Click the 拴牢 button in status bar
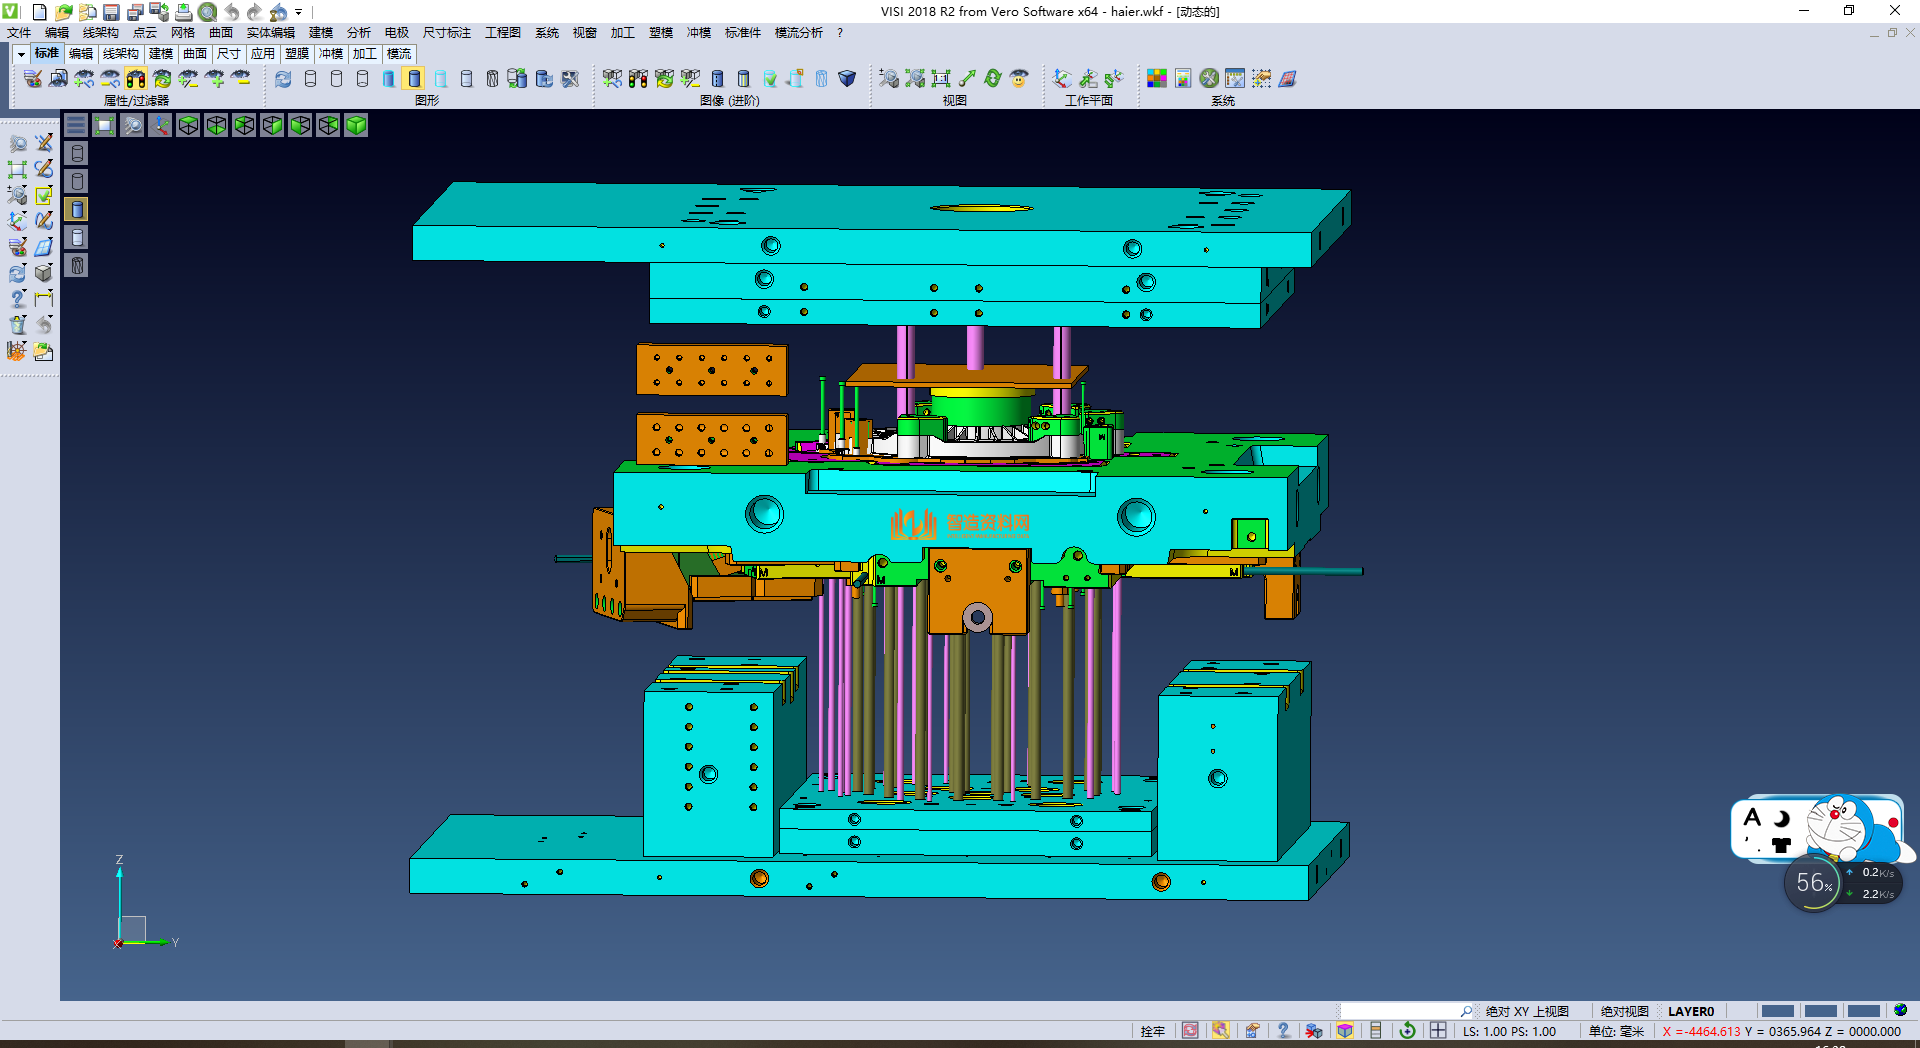Screen dimensions: 1920x1048 (x=1152, y=1031)
